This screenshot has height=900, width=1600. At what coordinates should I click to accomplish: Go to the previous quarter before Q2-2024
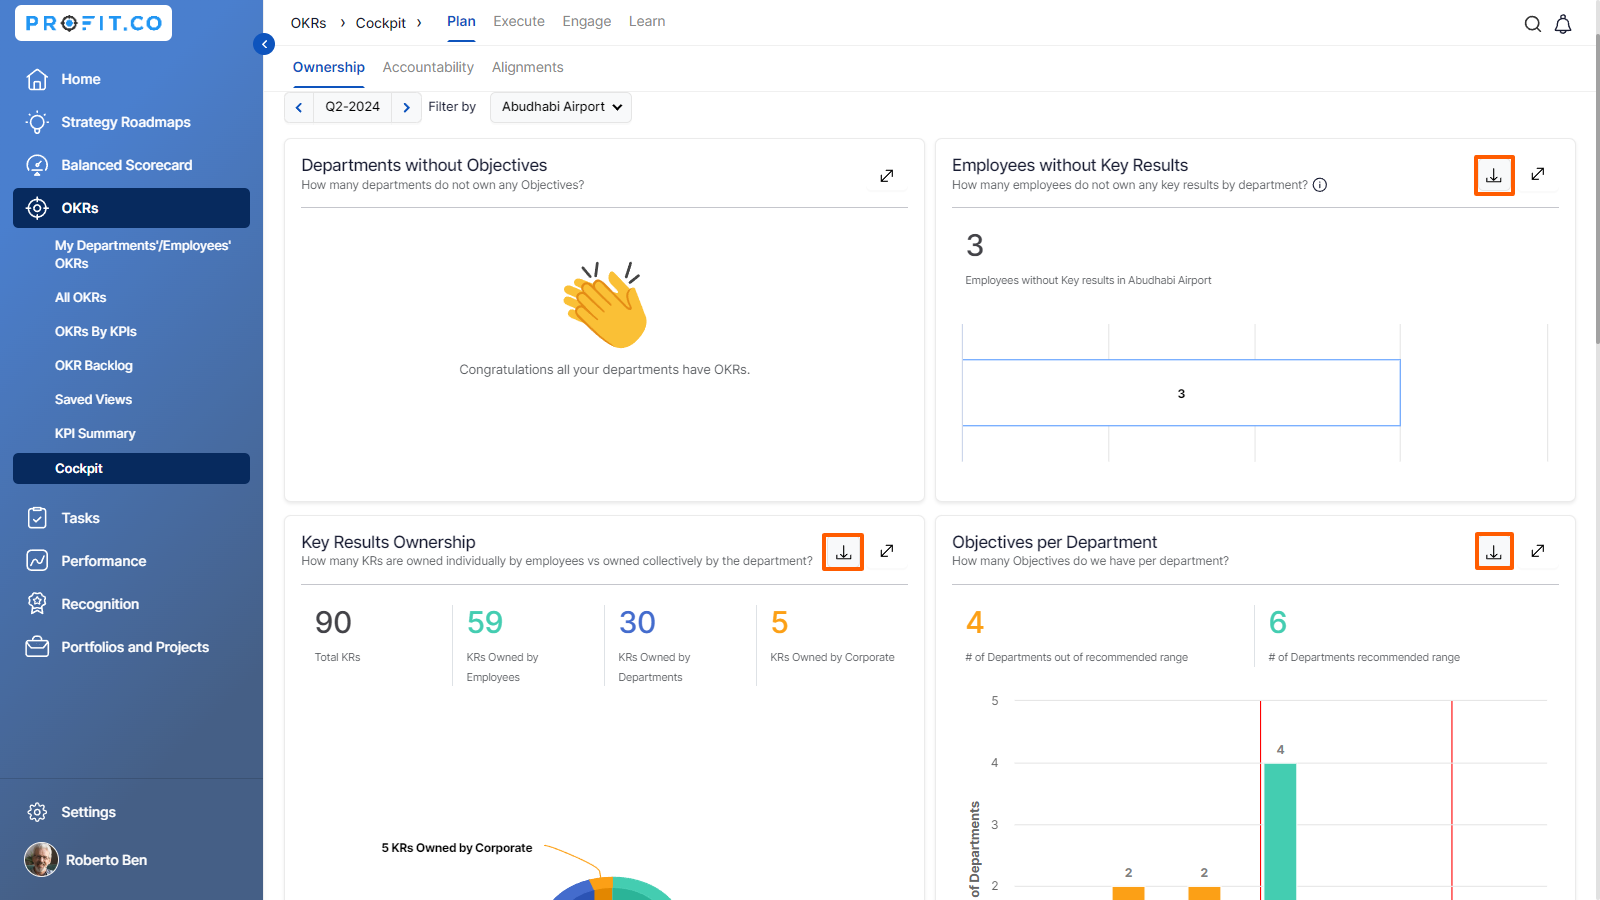coord(299,107)
